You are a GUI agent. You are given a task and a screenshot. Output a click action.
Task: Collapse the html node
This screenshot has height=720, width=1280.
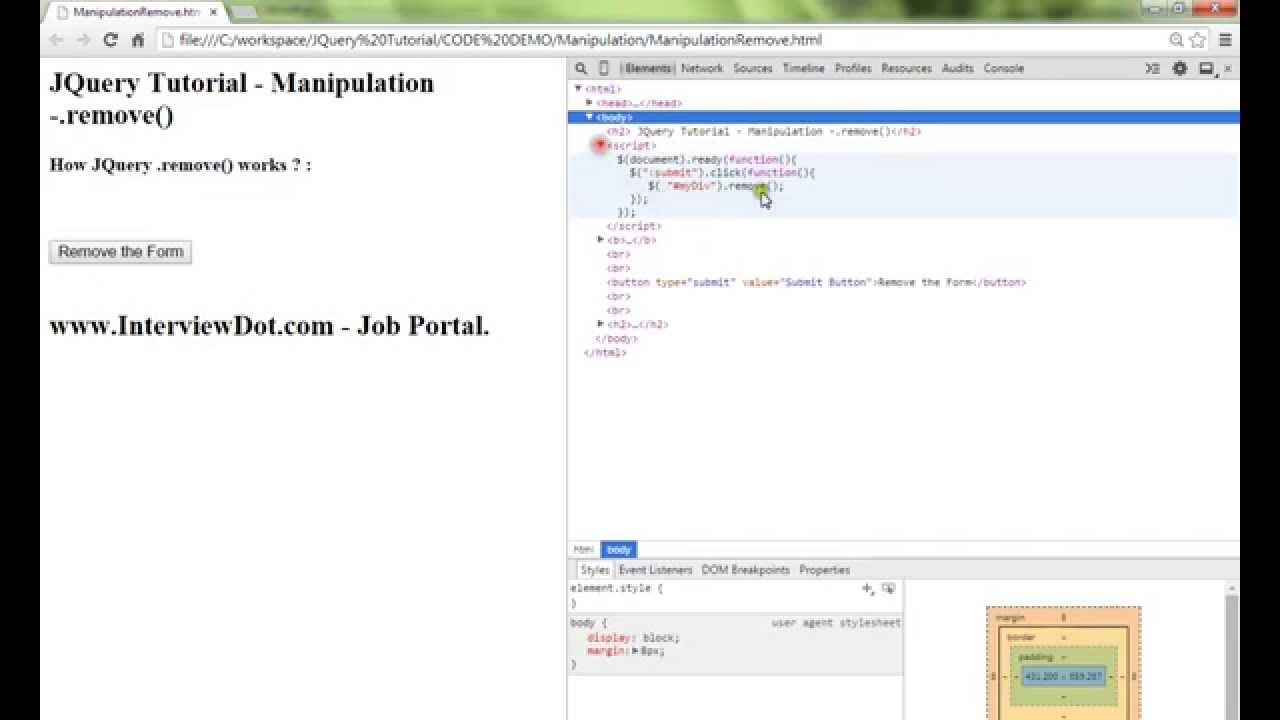(578, 89)
